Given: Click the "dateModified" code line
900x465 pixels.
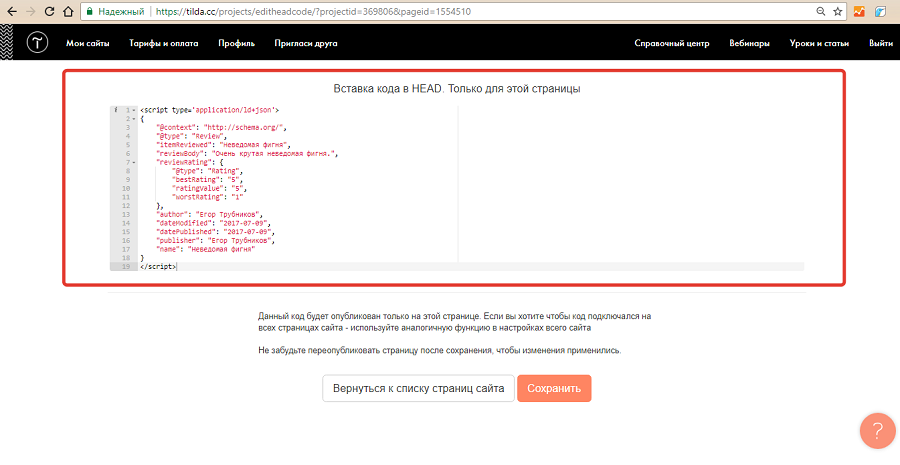Looking at the screenshot, I should click(213, 223).
